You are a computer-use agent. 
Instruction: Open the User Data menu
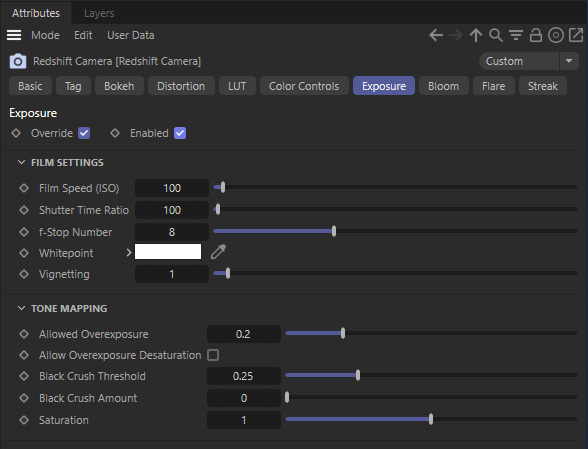(x=130, y=35)
